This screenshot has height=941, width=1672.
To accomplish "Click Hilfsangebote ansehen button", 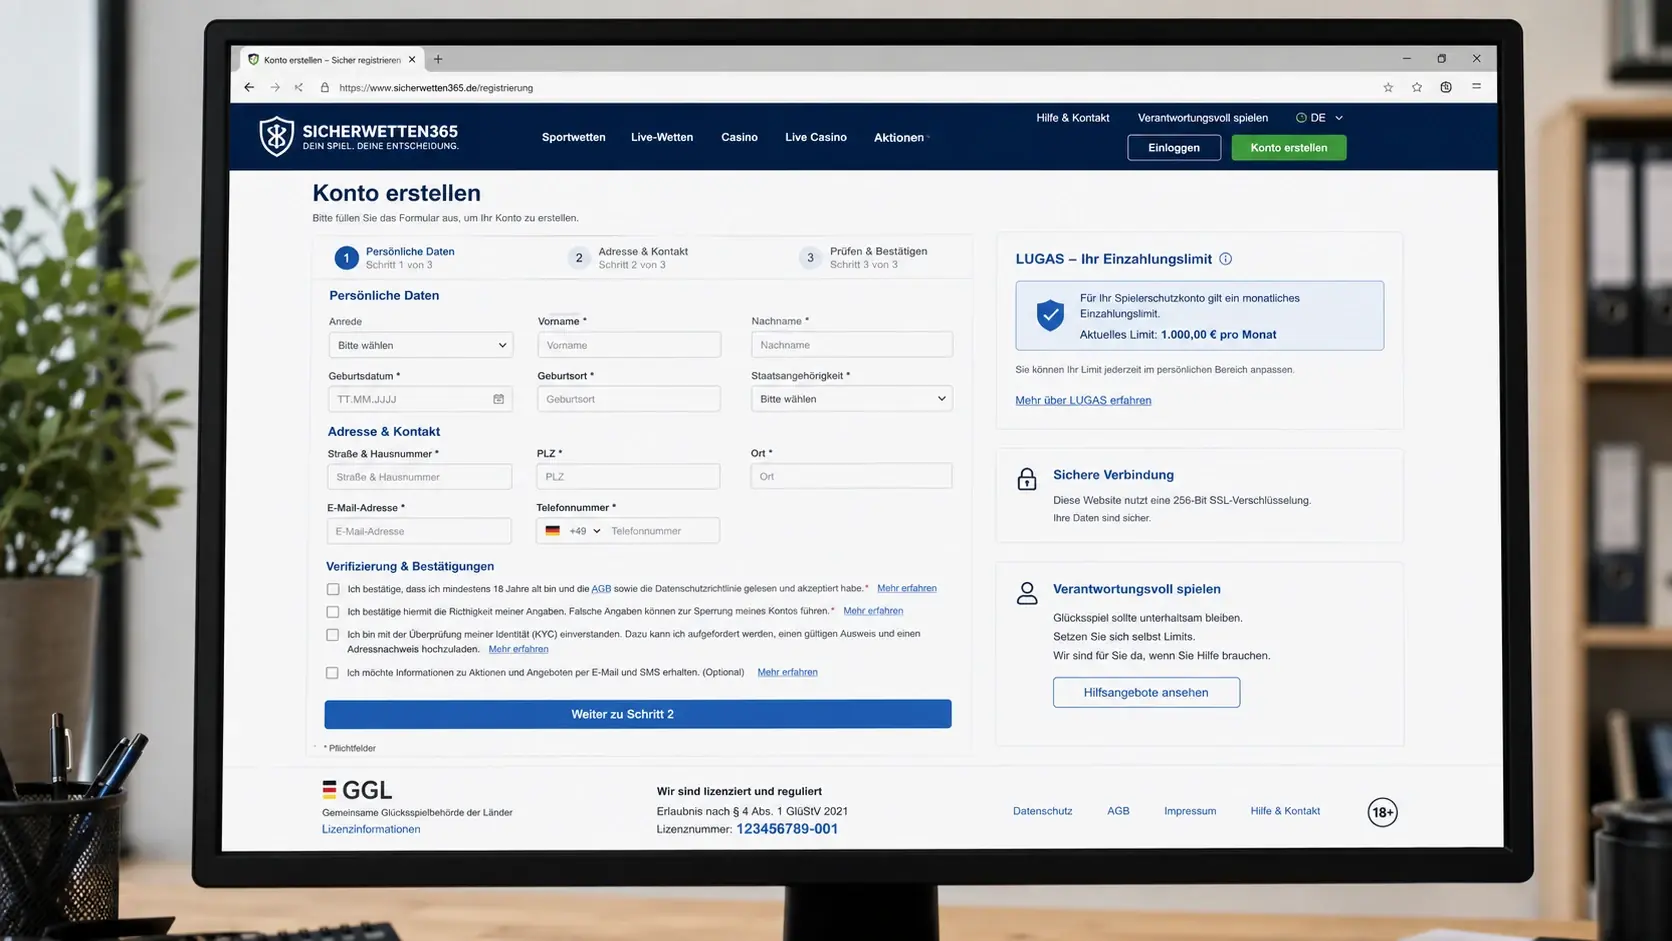I will [1146, 692].
